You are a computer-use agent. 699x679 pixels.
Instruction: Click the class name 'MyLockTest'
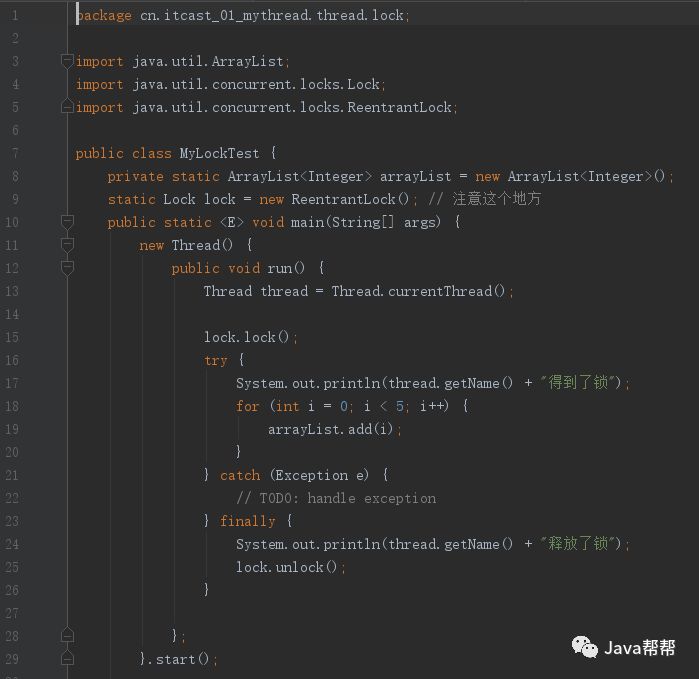point(219,153)
